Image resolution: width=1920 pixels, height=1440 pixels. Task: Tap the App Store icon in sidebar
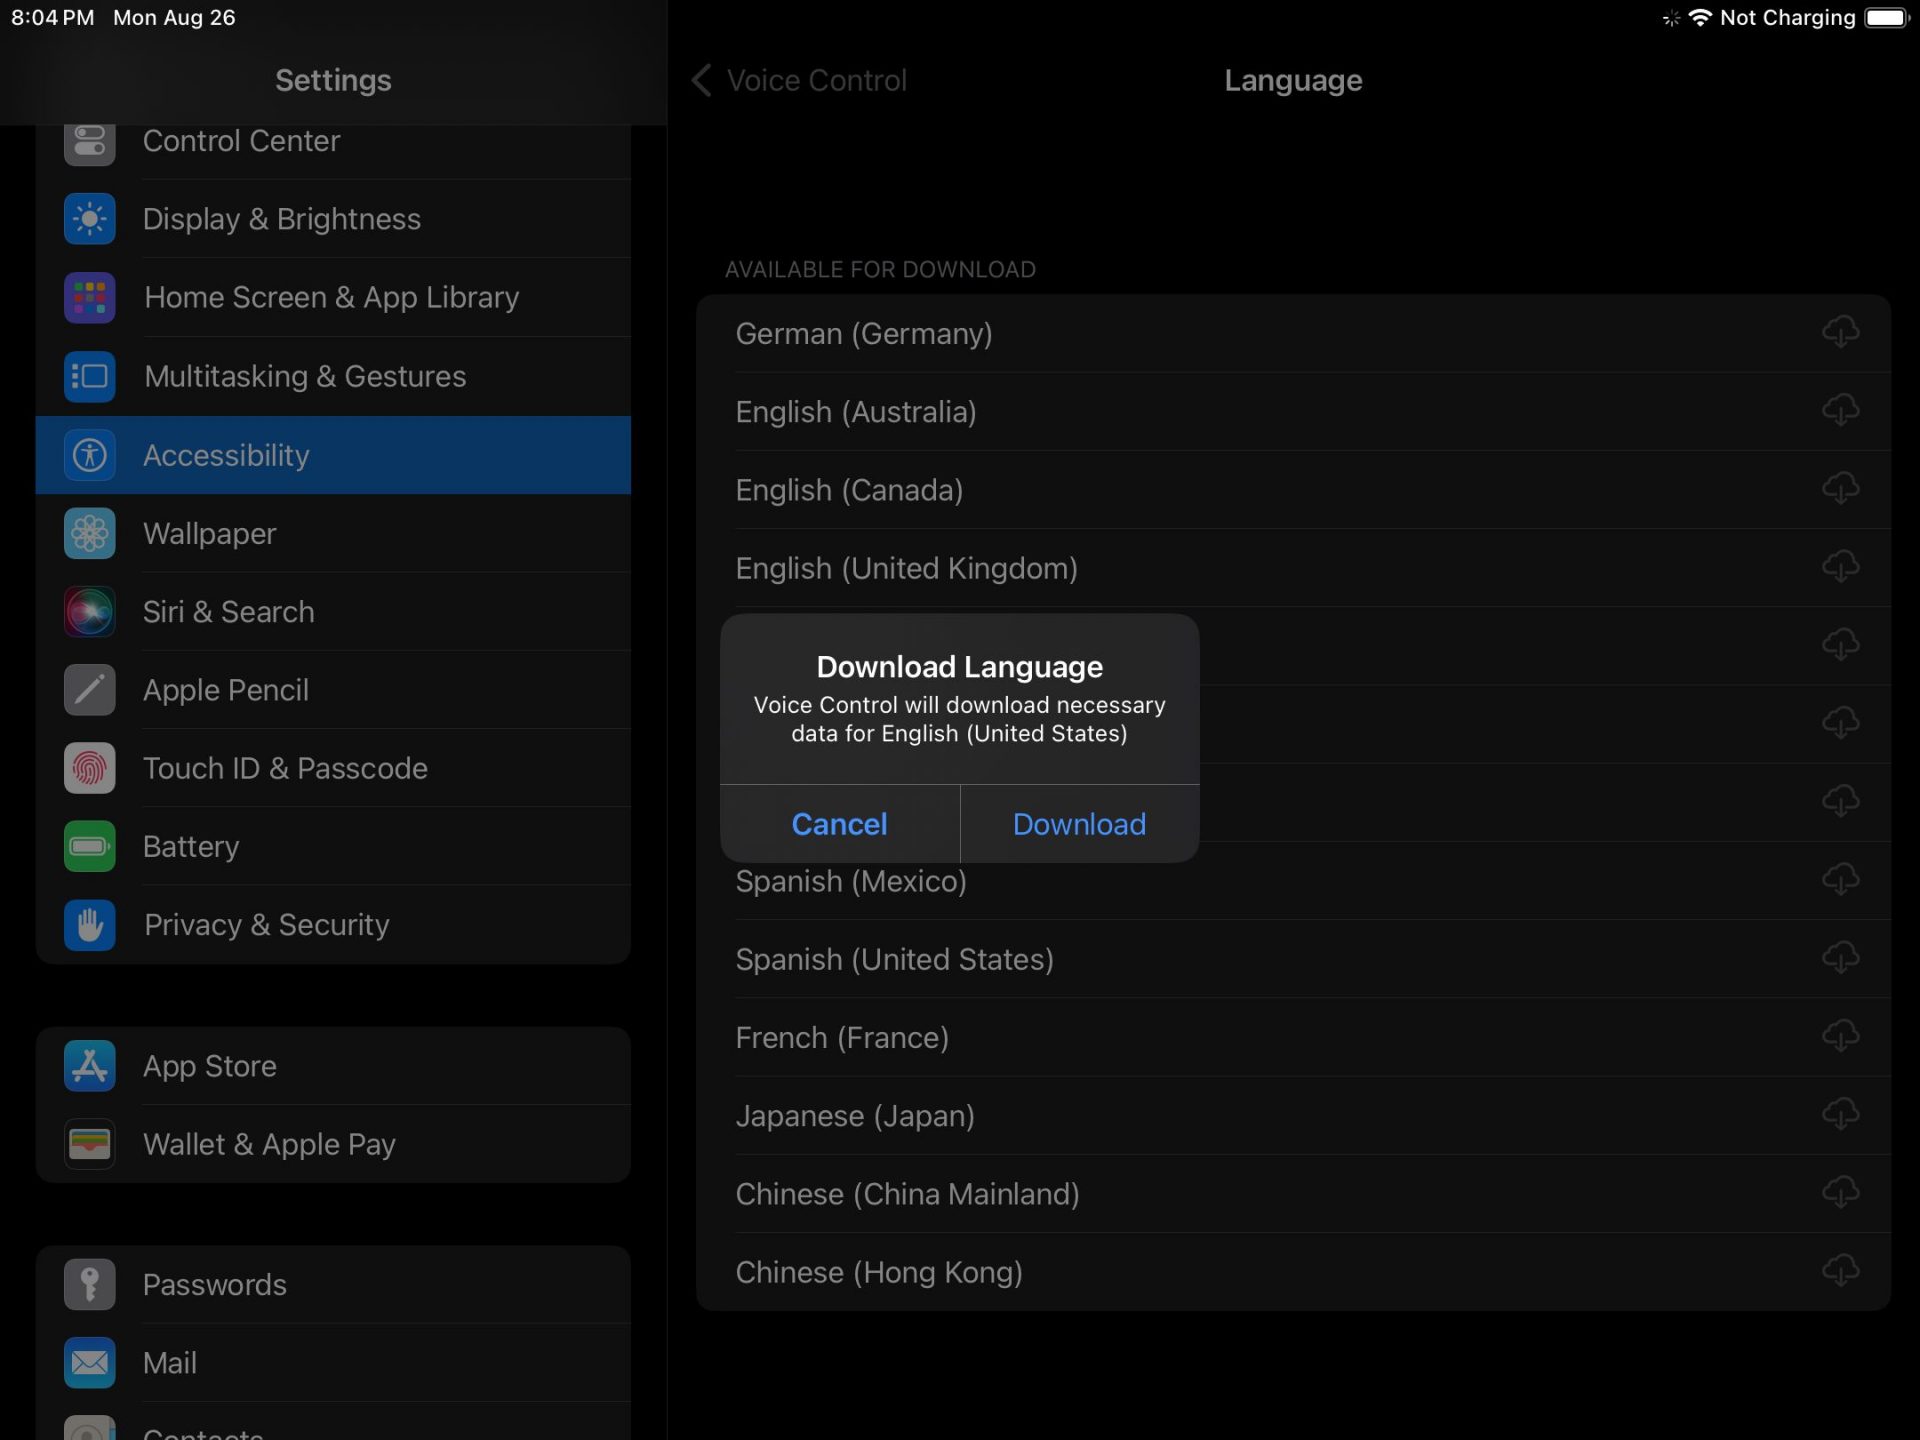tap(90, 1066)
